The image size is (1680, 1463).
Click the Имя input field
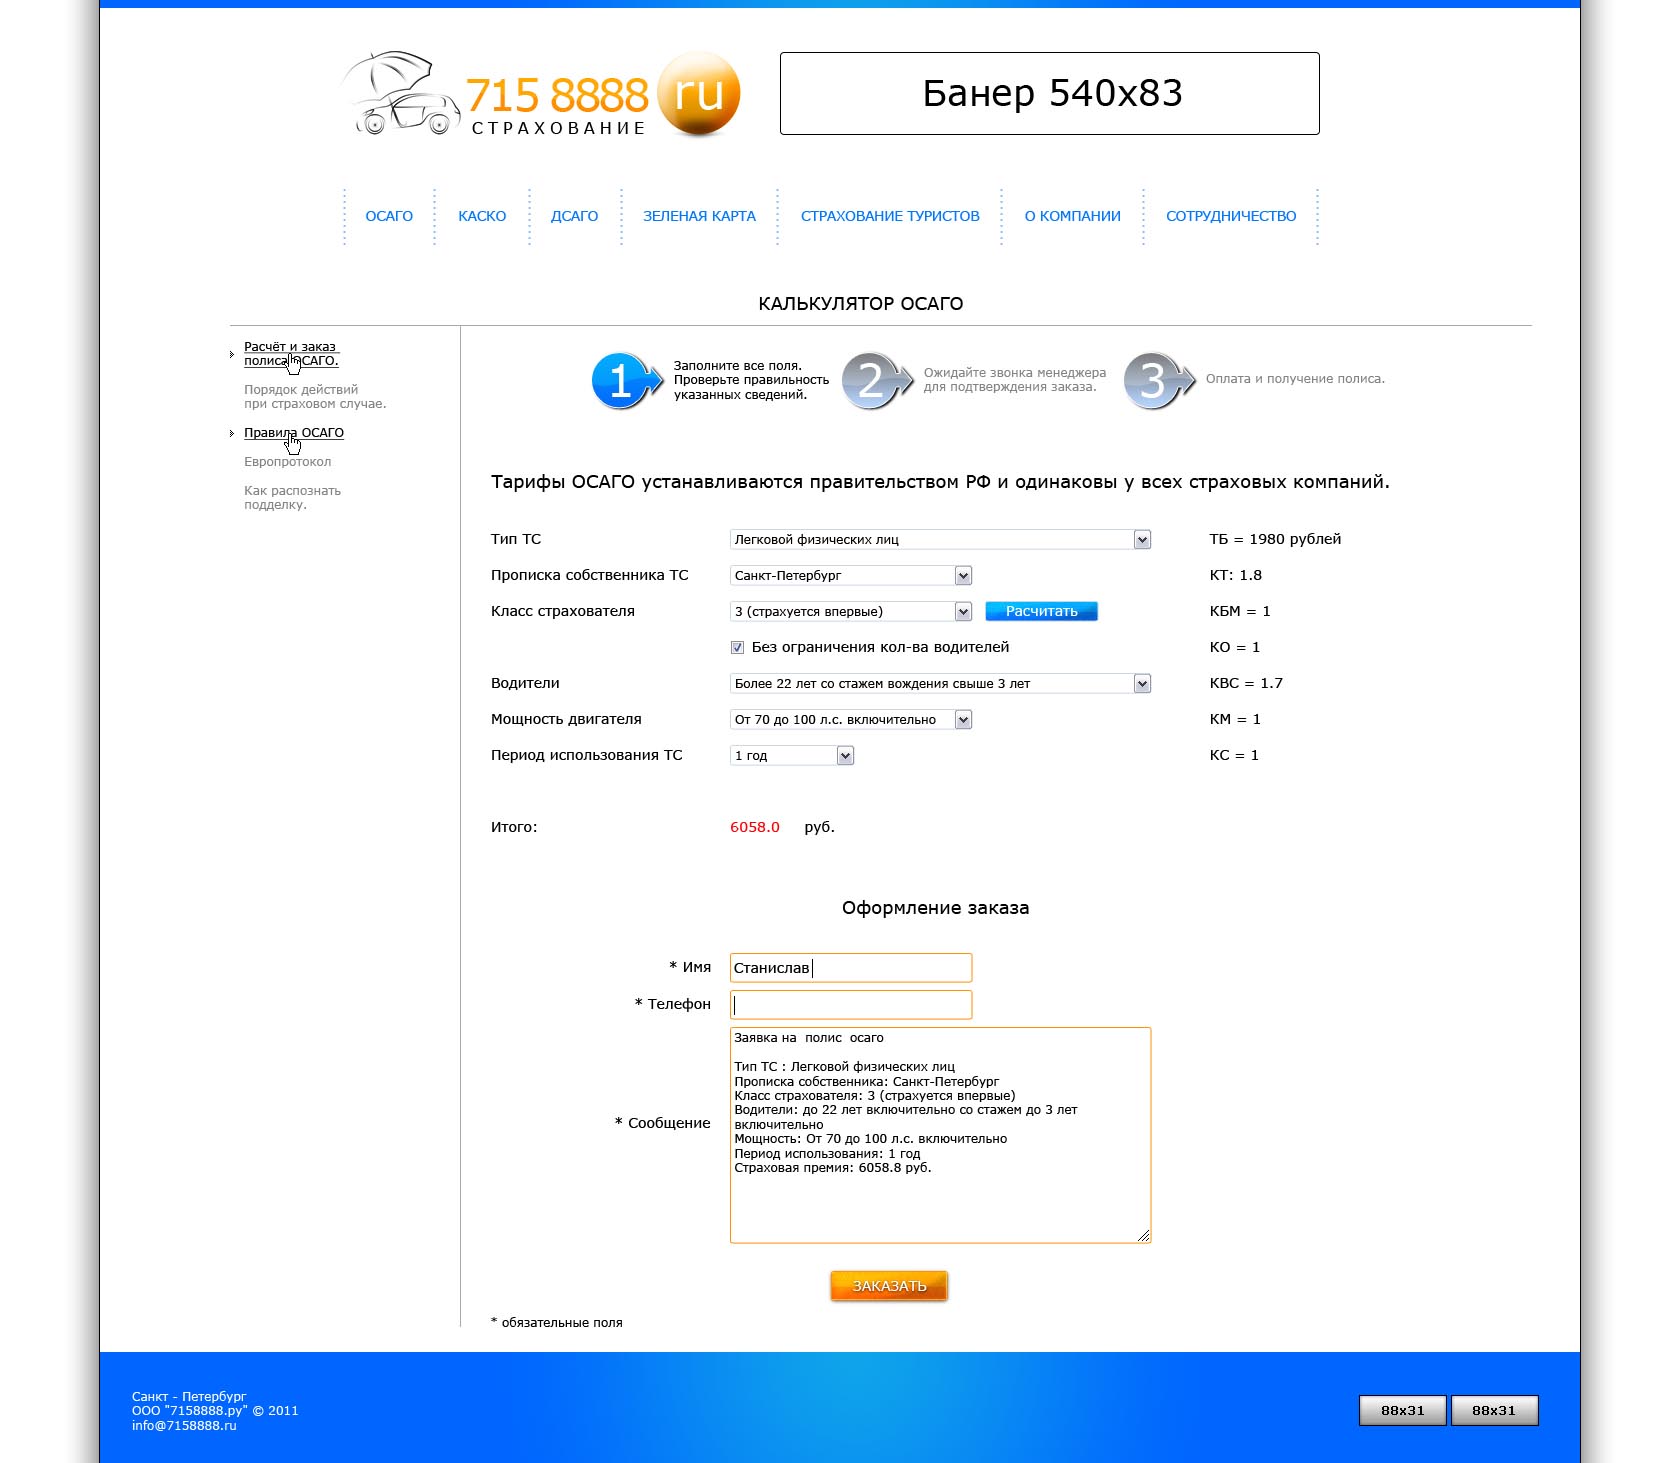[851, 968]
